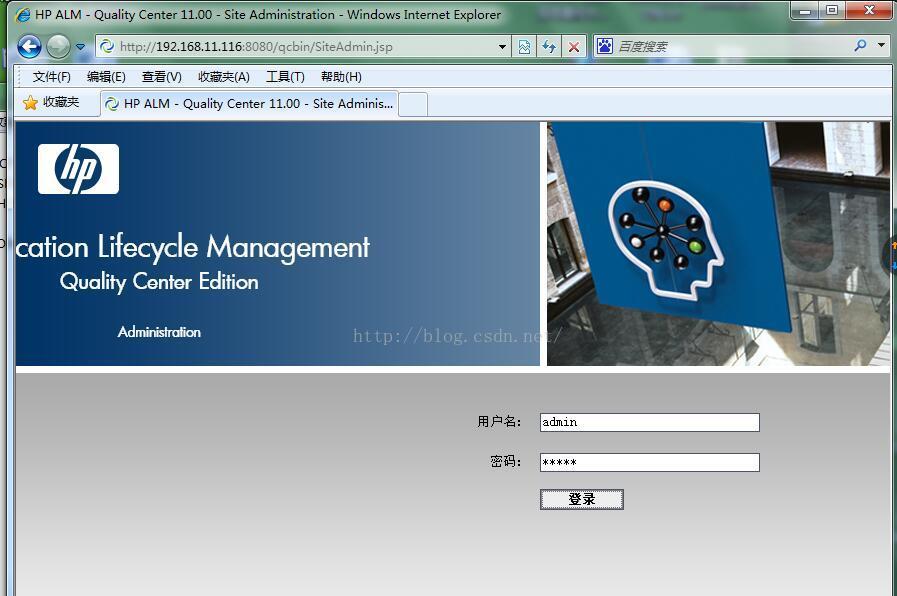The width and height of the screenshot is (897, 596).
Task: Click the search magnifier icon
Action: [x=860, y=45]
